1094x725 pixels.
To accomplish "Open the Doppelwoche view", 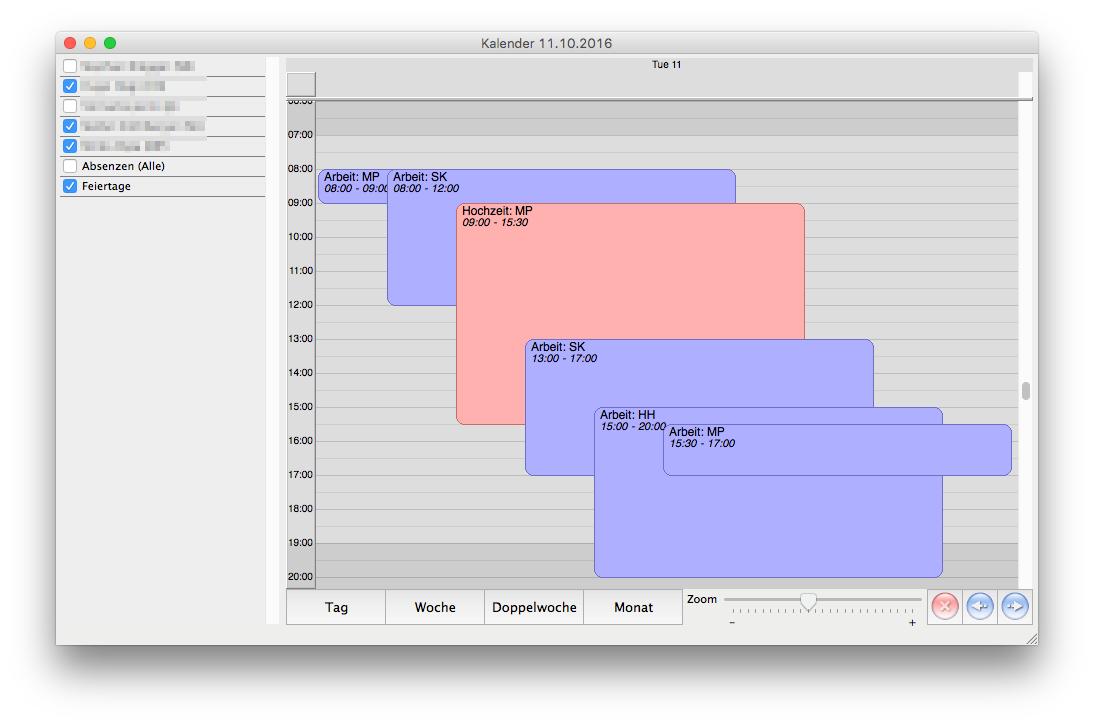I will (x=534, y=607).
